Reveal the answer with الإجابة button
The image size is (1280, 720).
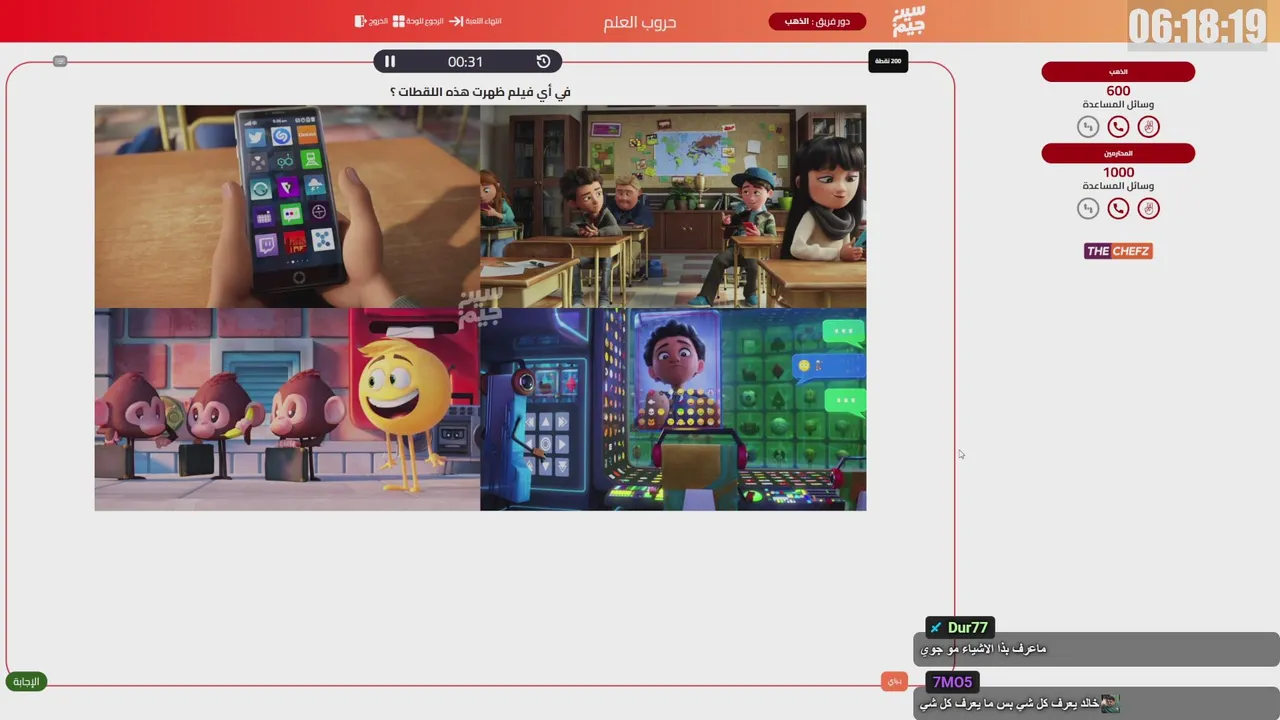(x=27, y=682)
